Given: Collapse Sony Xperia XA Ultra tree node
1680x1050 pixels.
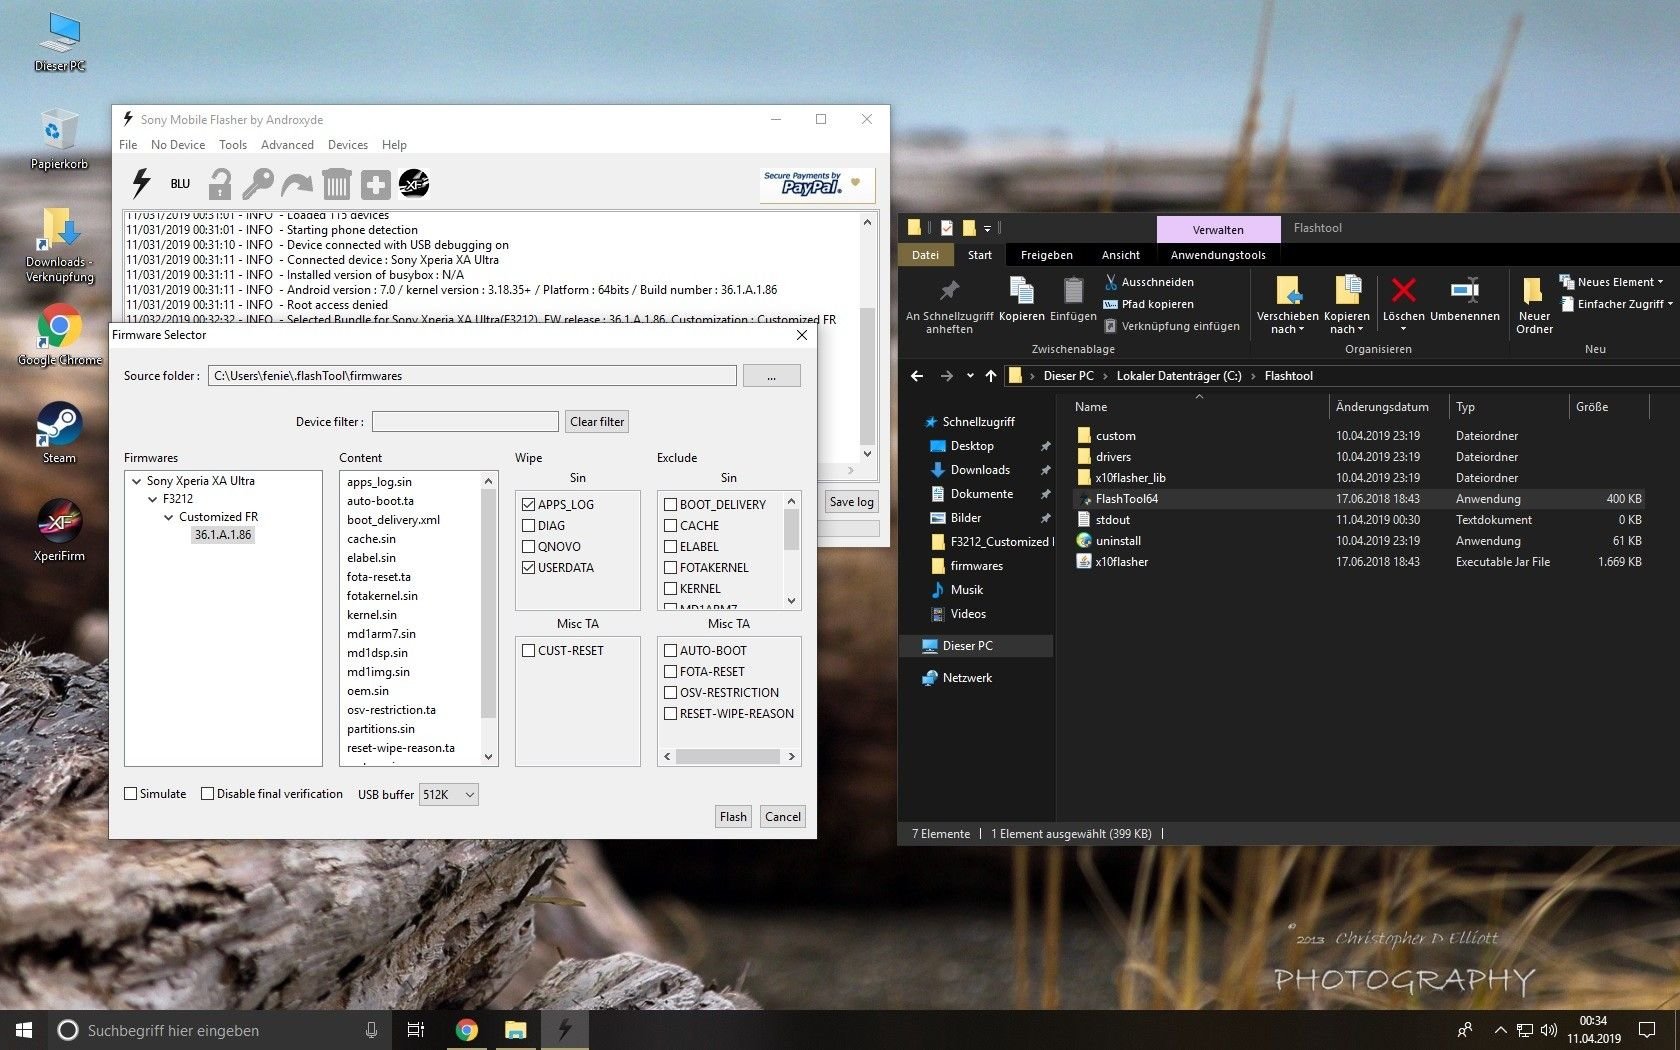Looking at the screenshot, I should click(x=136, y=481).
